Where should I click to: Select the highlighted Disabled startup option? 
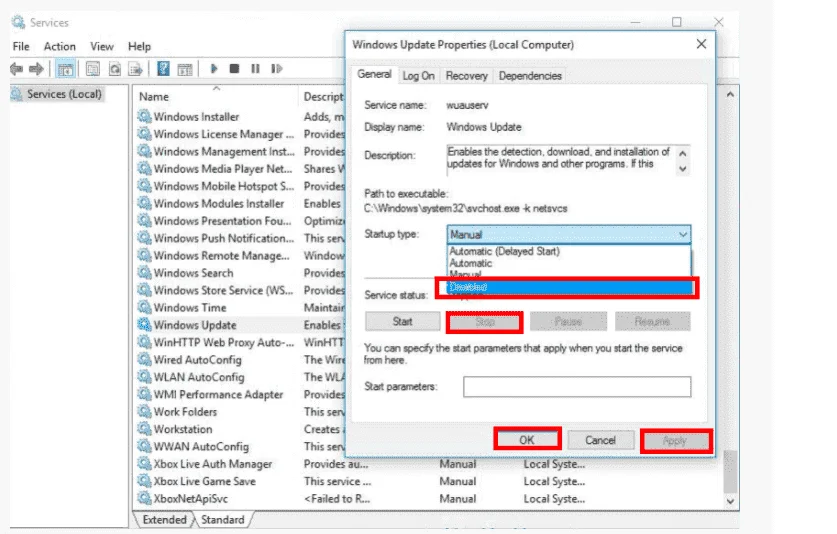568,287
